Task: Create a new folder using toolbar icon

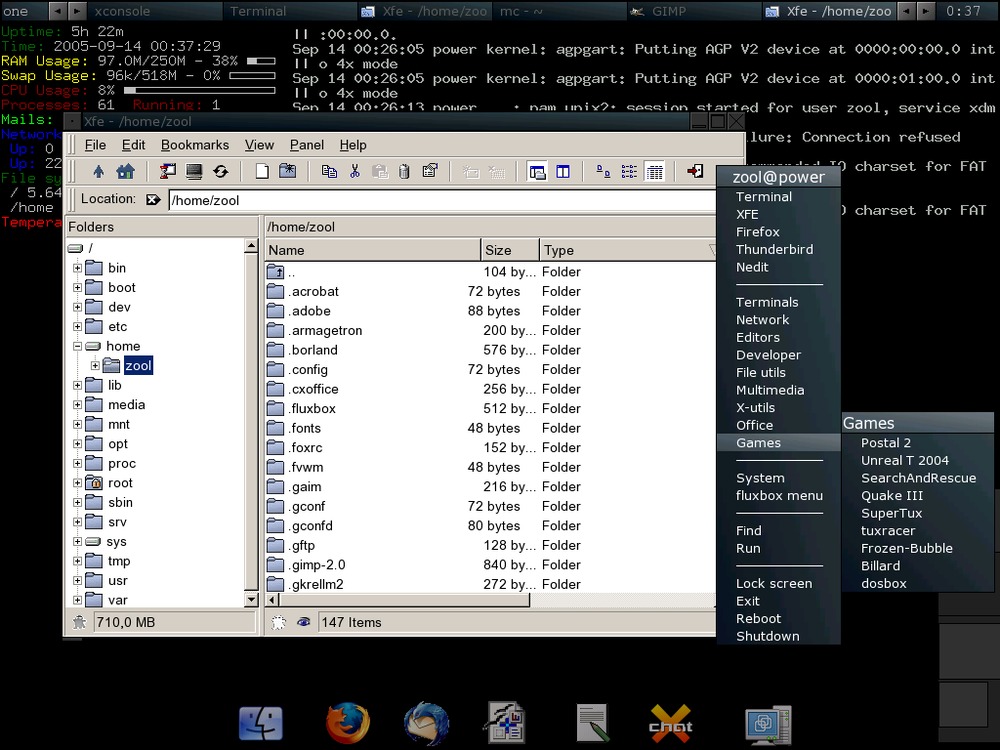Action: click(288, 172)
